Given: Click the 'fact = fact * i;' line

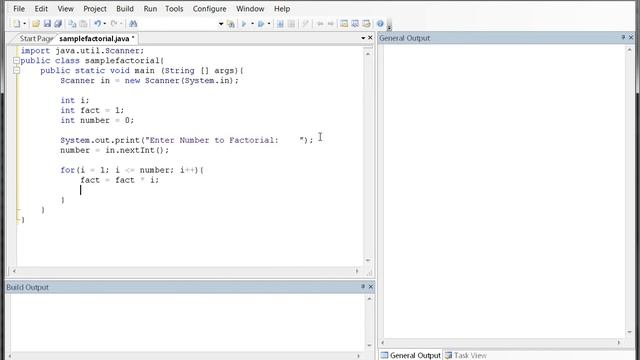Looking at the screenshot, I should 120,180.
